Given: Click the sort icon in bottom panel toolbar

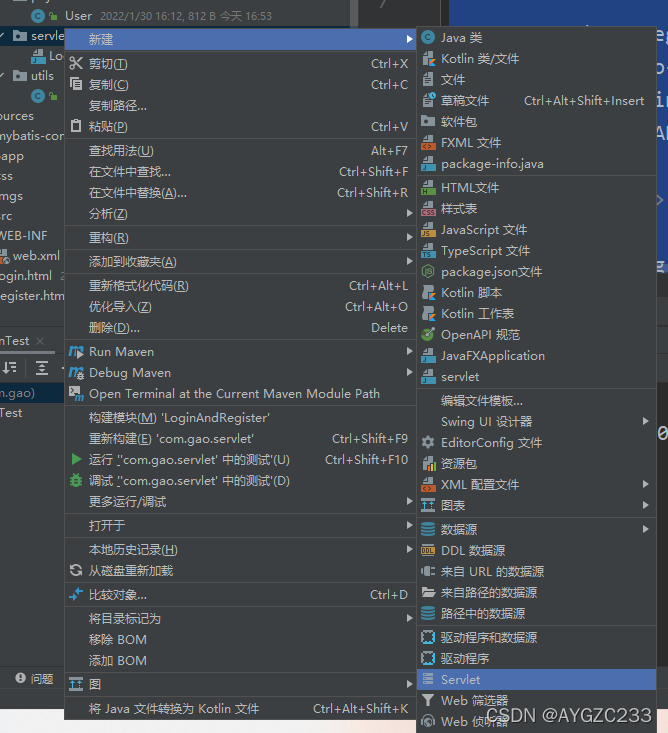Looking at the screenshot, I should 9,368.
